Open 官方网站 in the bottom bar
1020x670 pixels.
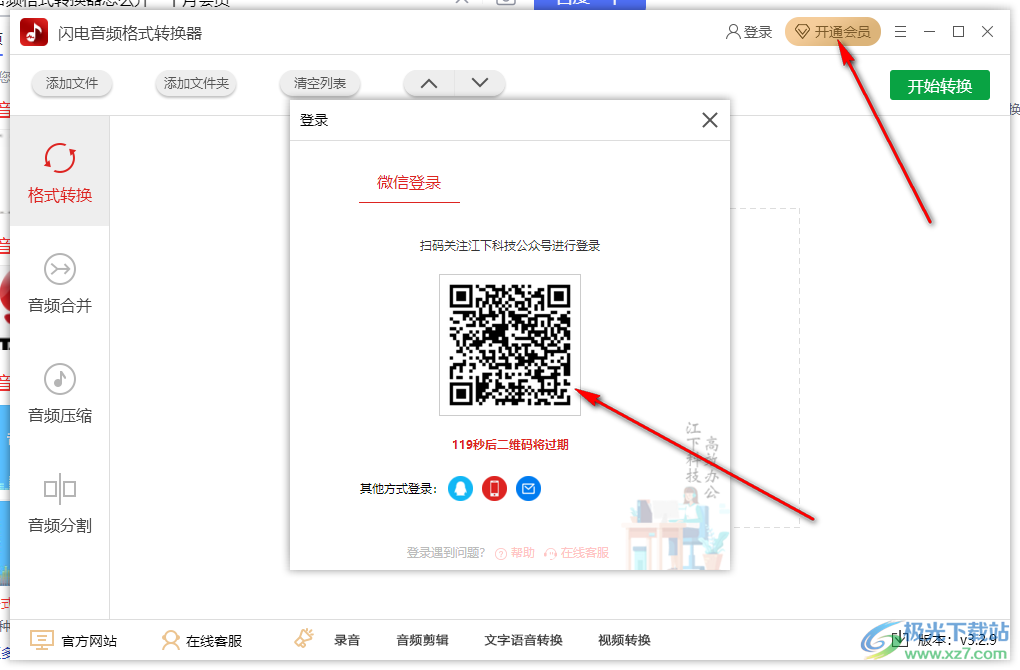click(74, 640)
